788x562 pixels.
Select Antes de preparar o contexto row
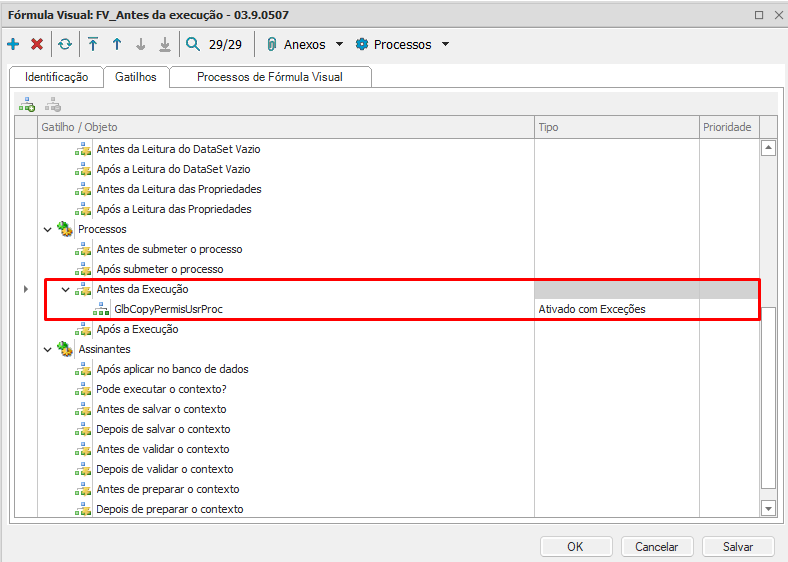click(x=399, y=489)
